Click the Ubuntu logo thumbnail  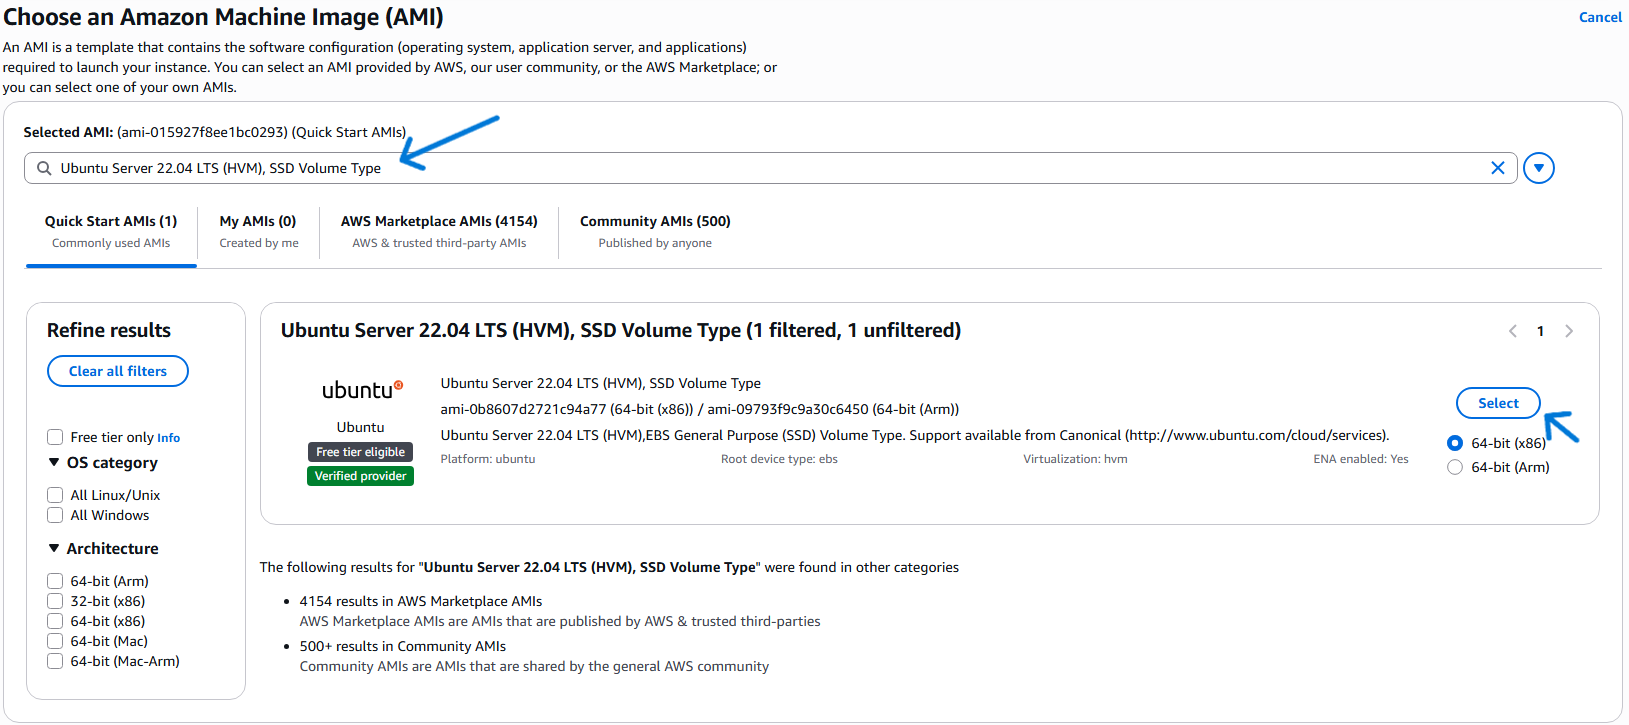[x=361, y=390]
